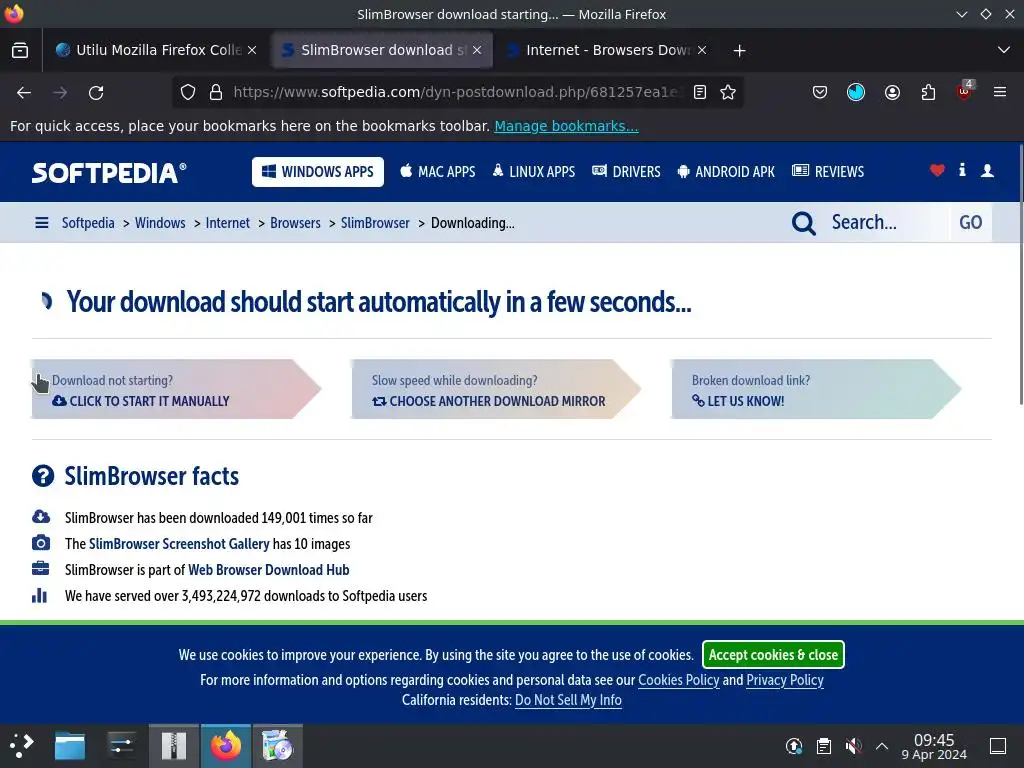Close the SlimBrowser download tab
Viewport: 1024px width, 768px height.
click(x=477, y=50)
